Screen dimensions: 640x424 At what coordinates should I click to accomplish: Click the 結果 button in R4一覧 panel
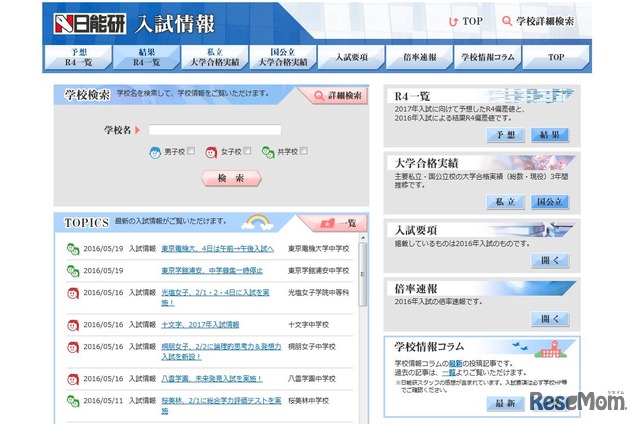[549, 135]
